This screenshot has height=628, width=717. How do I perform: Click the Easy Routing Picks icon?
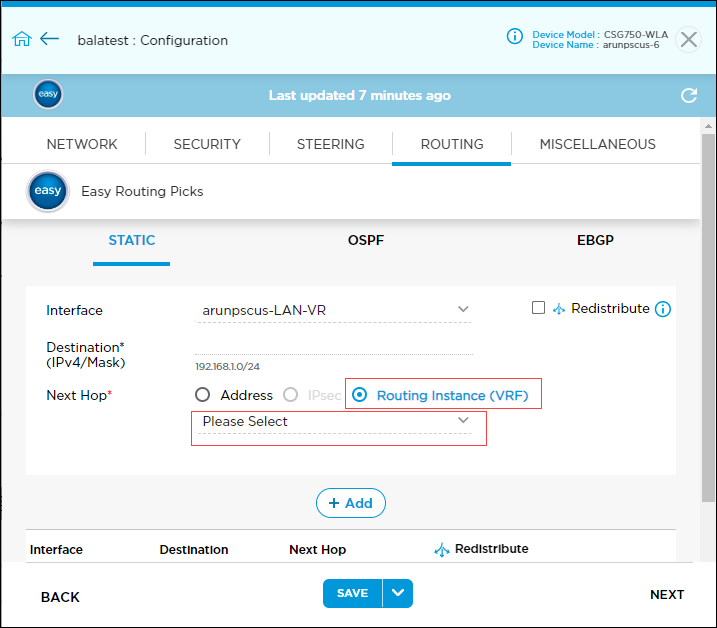point(48,191)
